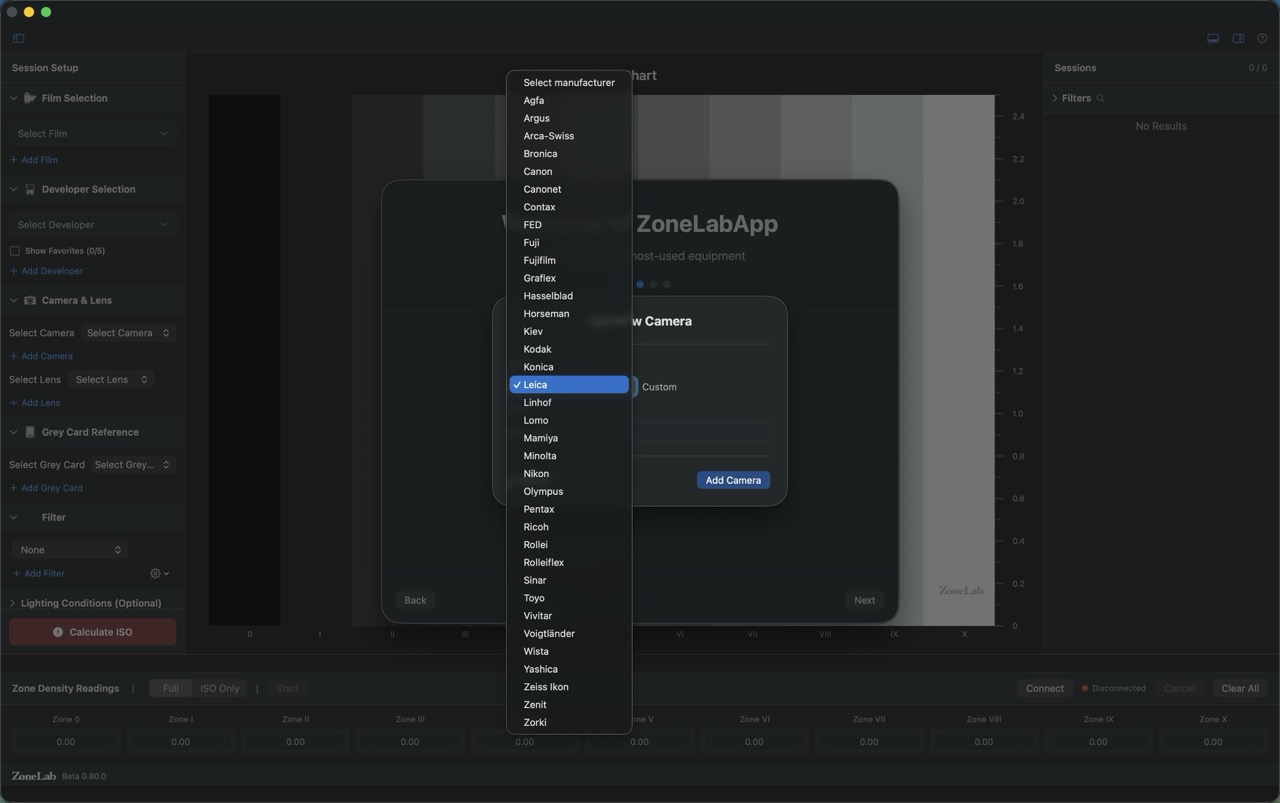
Task: Click the Connect button
Action: [1045, 688]
